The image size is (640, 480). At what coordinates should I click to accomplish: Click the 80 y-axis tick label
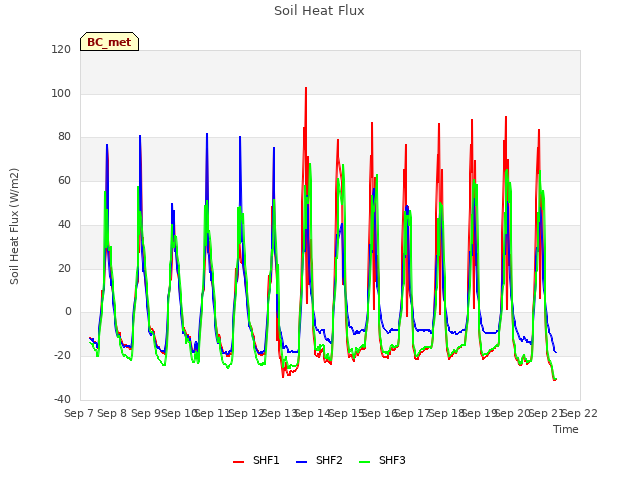(x=64, y=137)
